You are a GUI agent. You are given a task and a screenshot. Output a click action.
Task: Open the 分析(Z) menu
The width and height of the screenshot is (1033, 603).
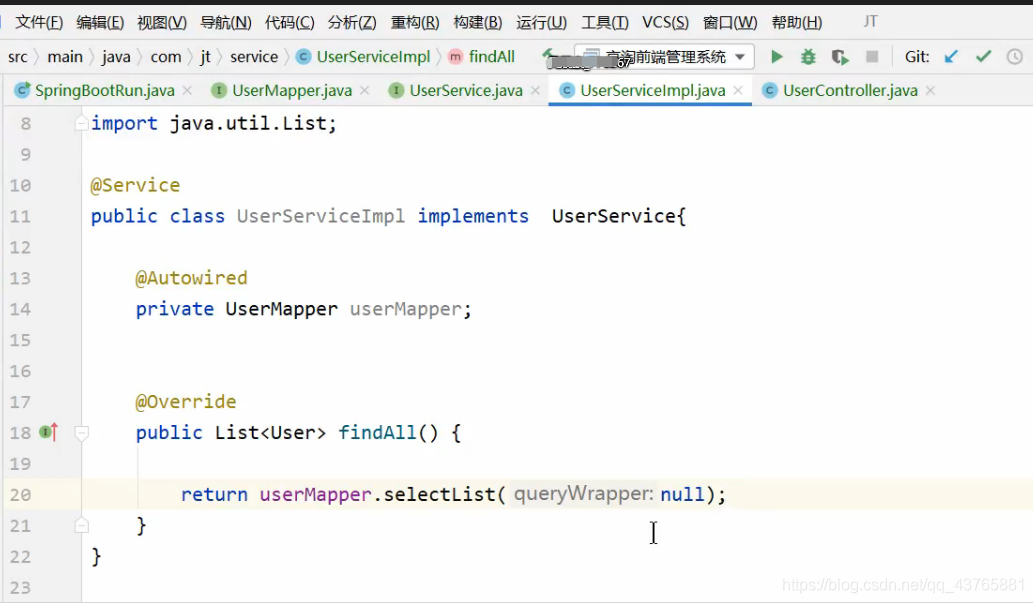[352, 22]
